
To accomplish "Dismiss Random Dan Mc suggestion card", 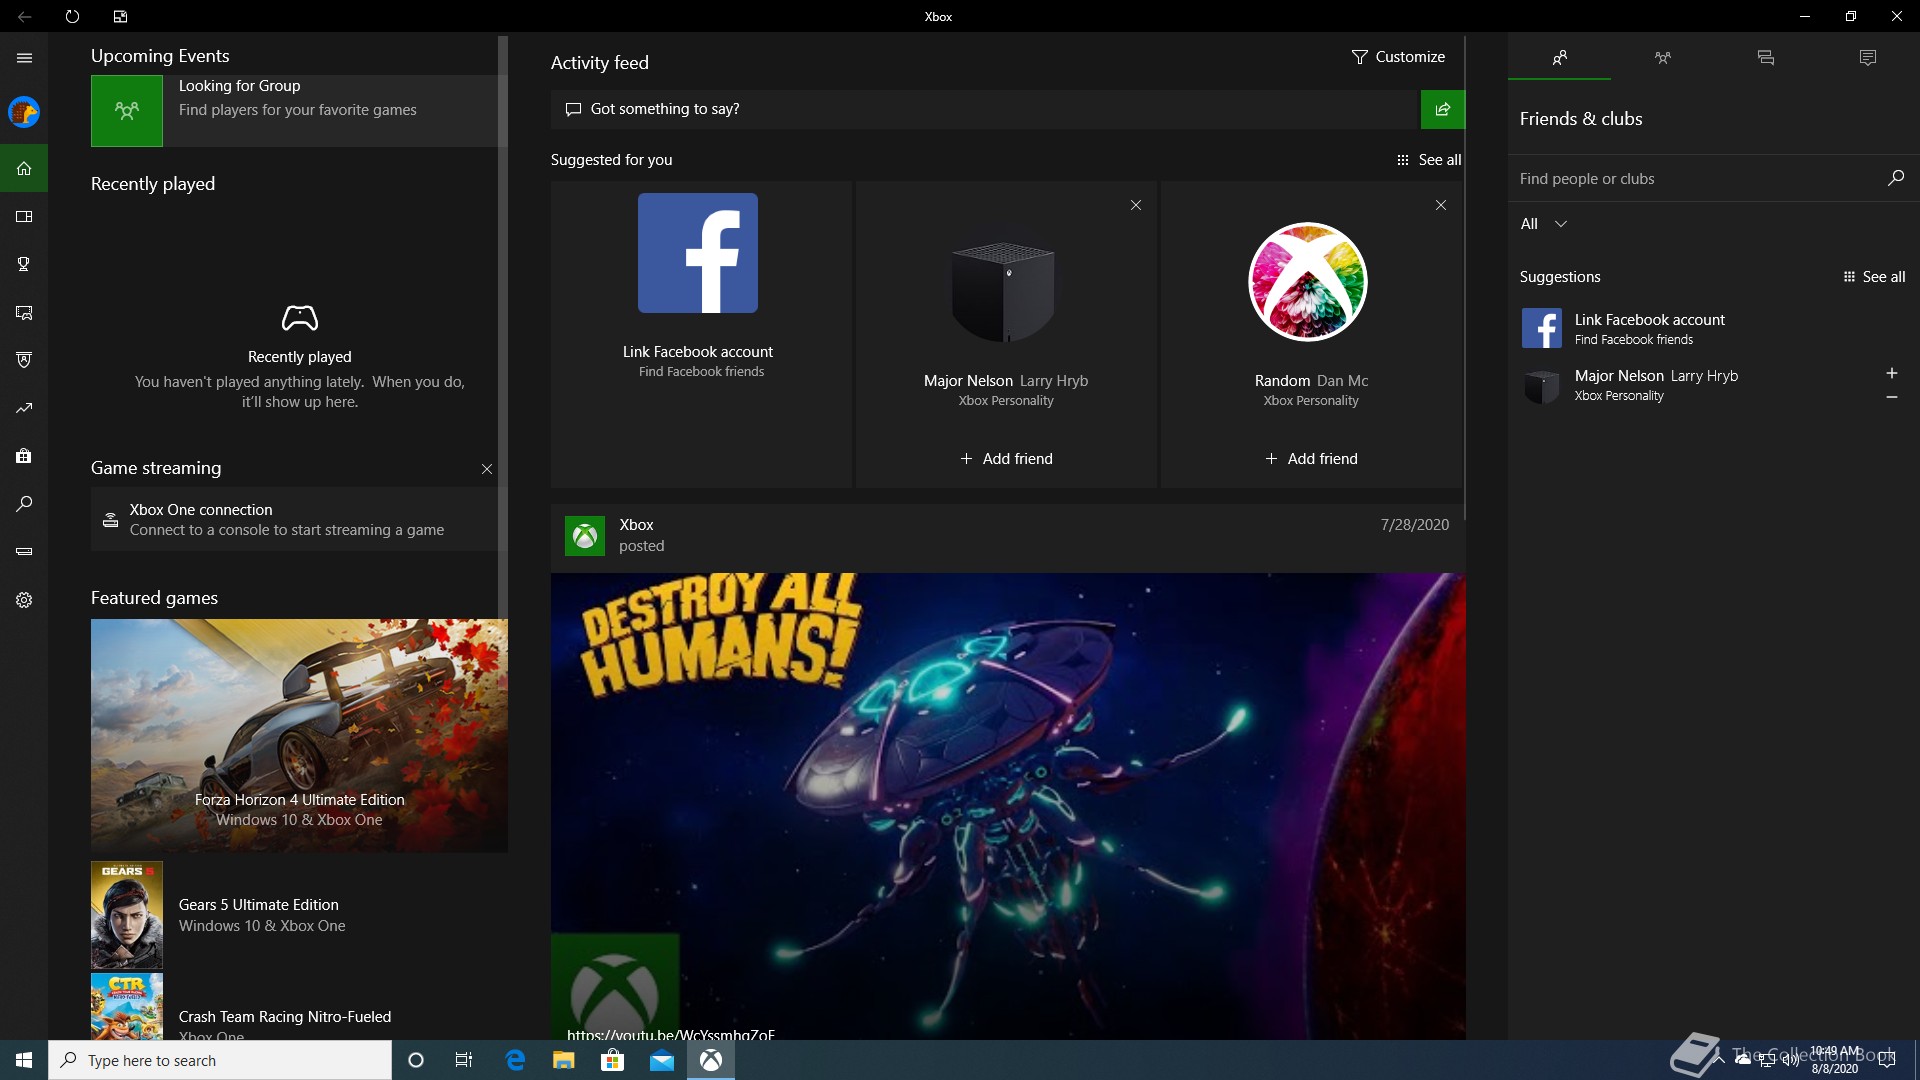I will [1441, 205].
